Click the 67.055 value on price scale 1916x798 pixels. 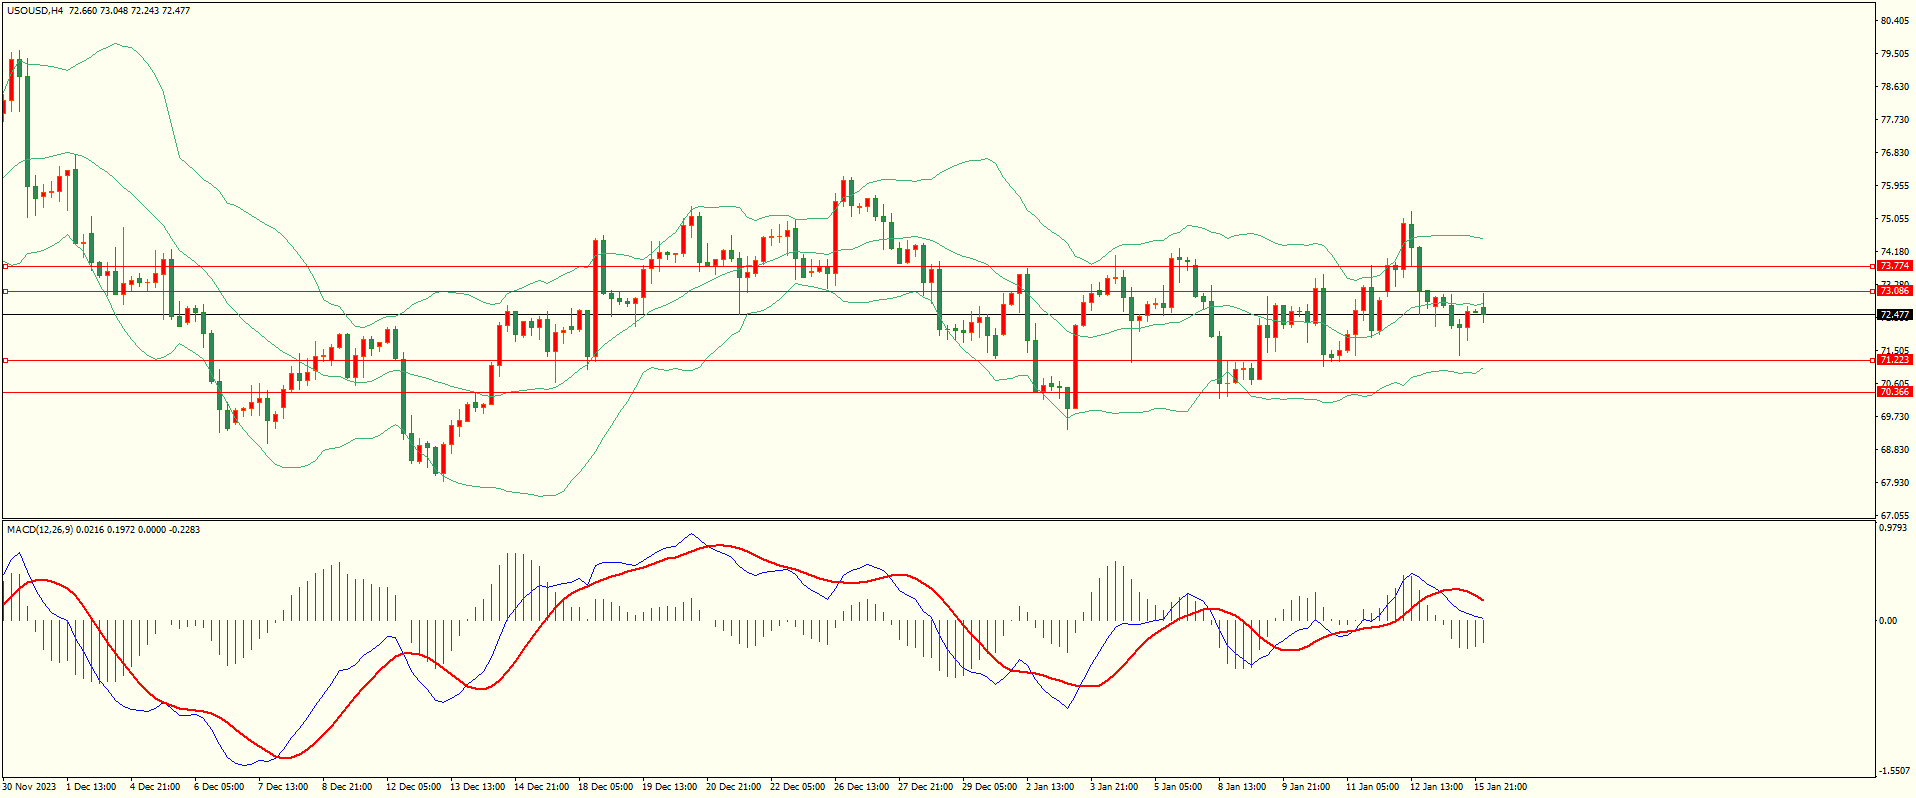[1894, 516]
